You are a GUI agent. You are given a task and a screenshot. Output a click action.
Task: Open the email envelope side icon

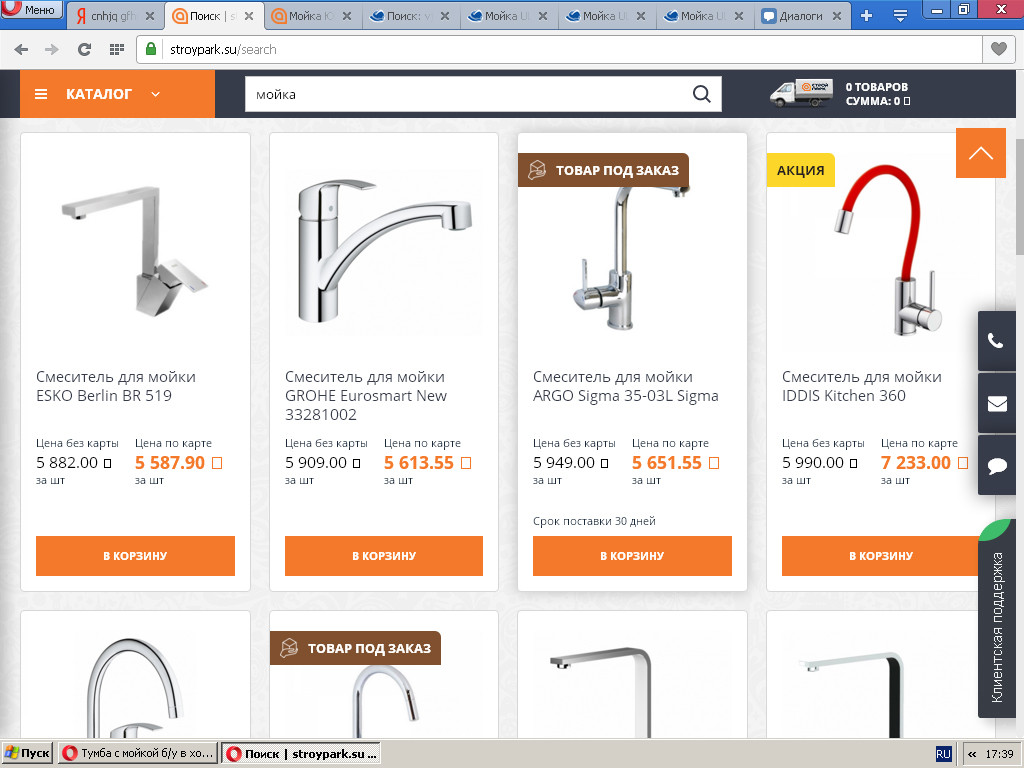[x=996, y=404]
